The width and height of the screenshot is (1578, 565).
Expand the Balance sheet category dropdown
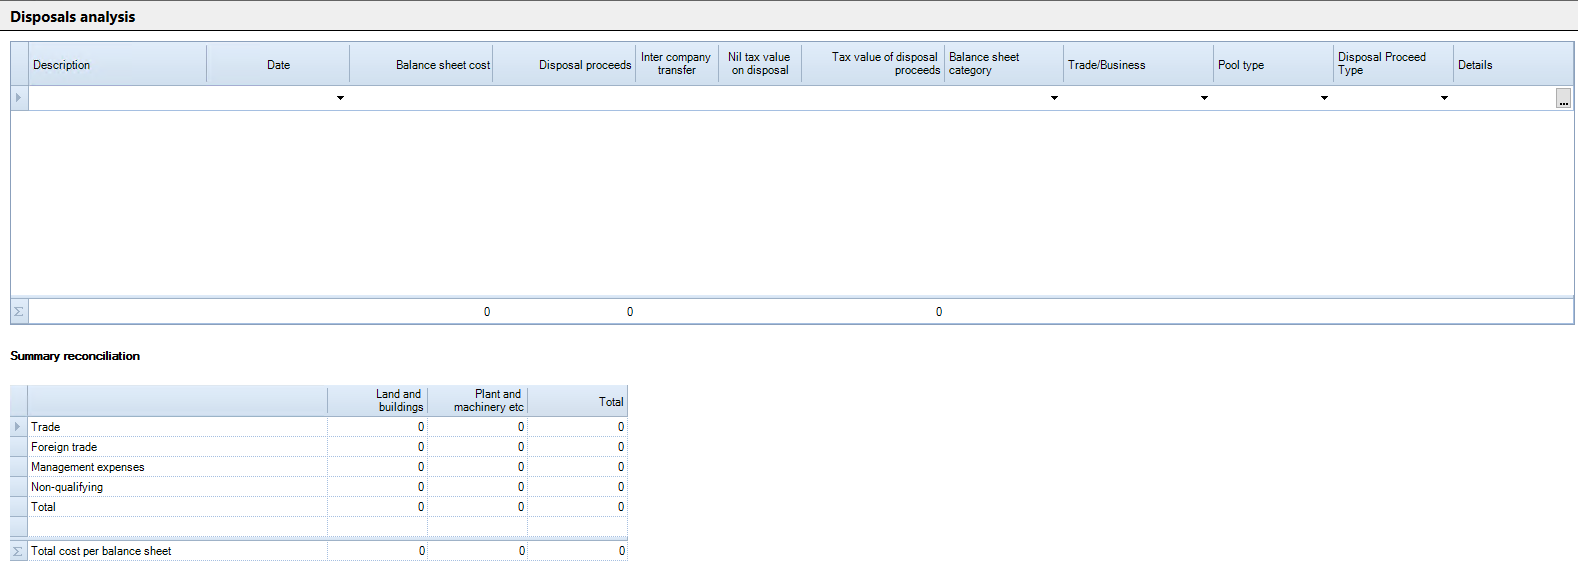[x=1054, y=98]
